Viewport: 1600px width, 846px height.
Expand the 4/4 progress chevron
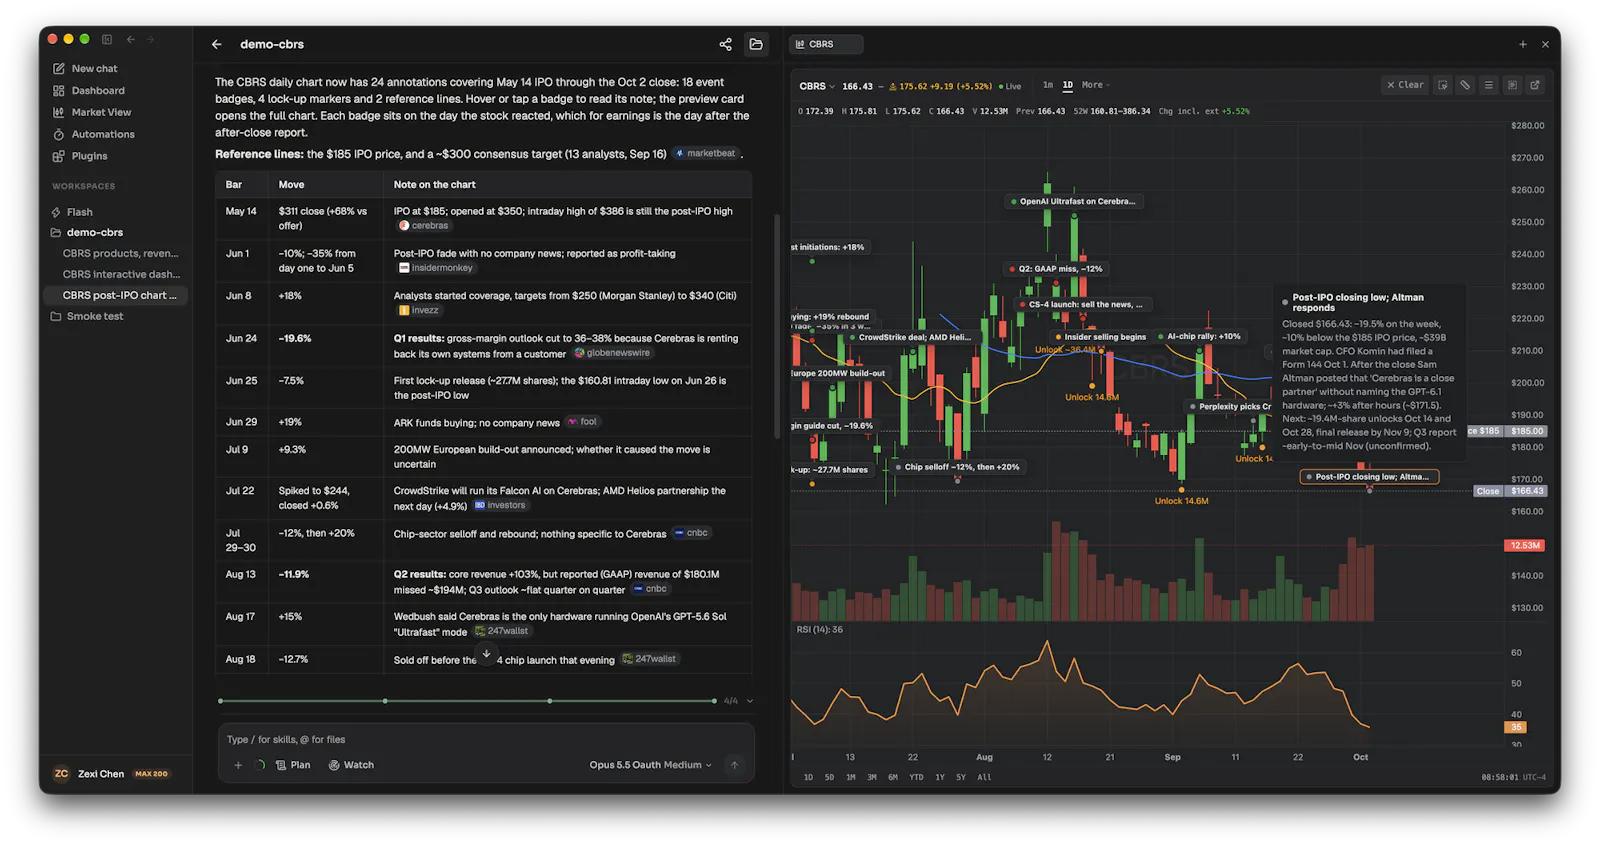pyautogui.click(x=750, y=701)
